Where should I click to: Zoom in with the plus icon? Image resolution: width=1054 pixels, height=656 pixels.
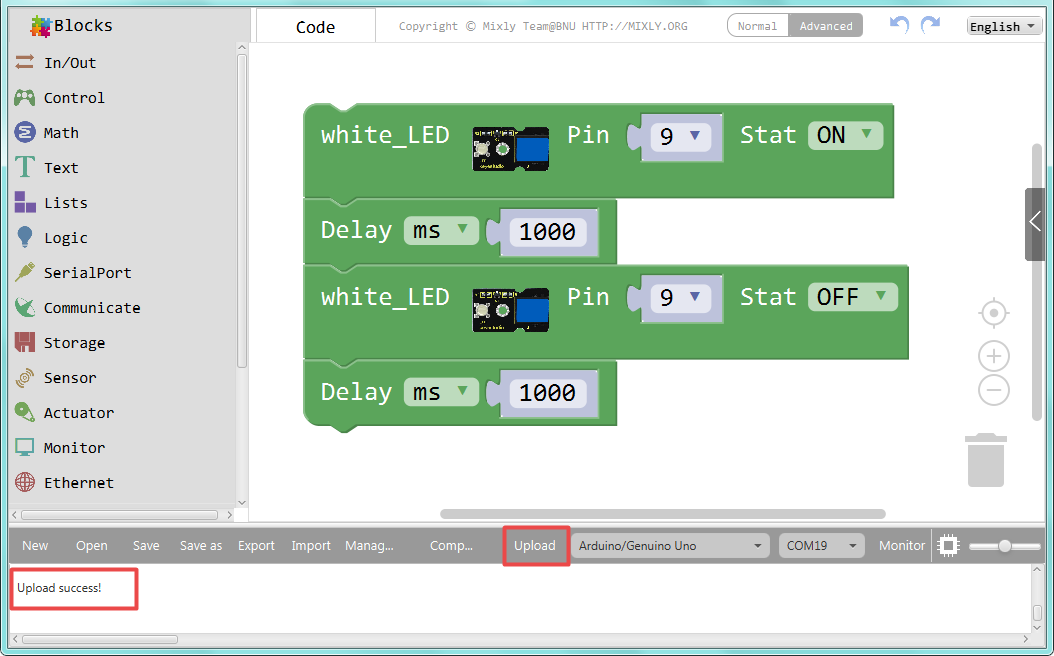click(x=994, y=356)
